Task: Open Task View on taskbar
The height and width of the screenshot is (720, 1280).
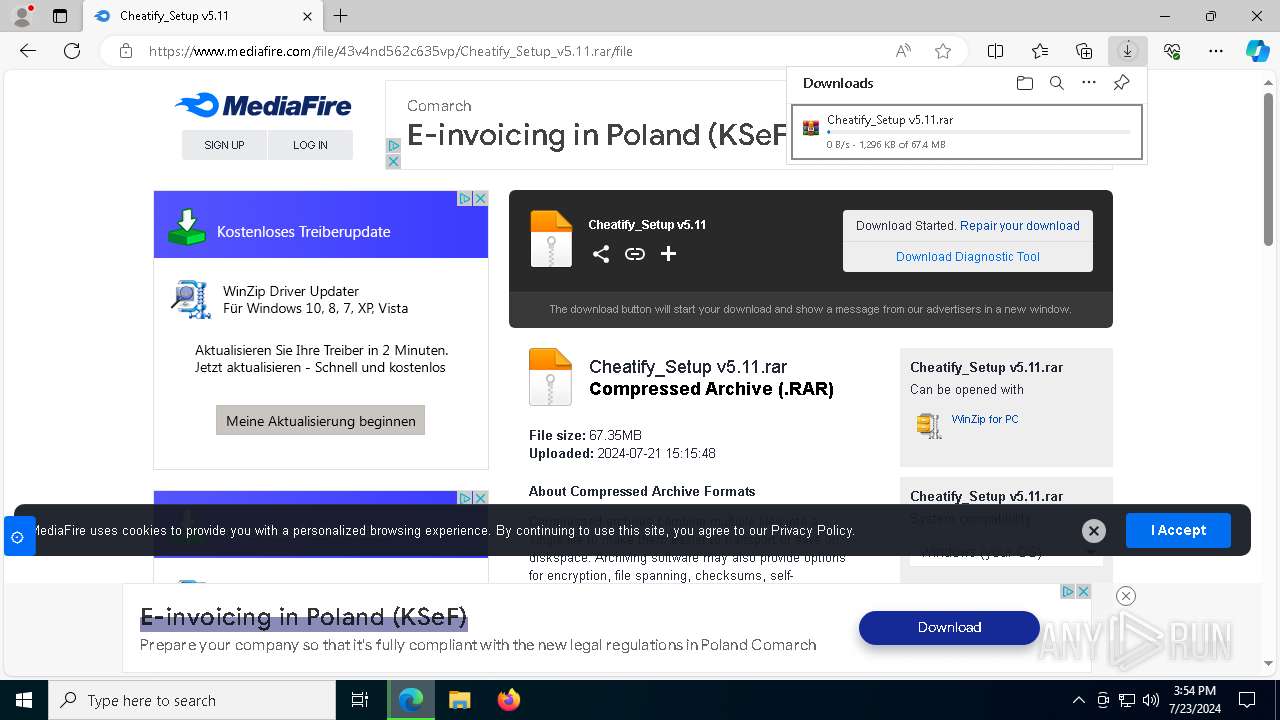Action: tap(360, 700)
